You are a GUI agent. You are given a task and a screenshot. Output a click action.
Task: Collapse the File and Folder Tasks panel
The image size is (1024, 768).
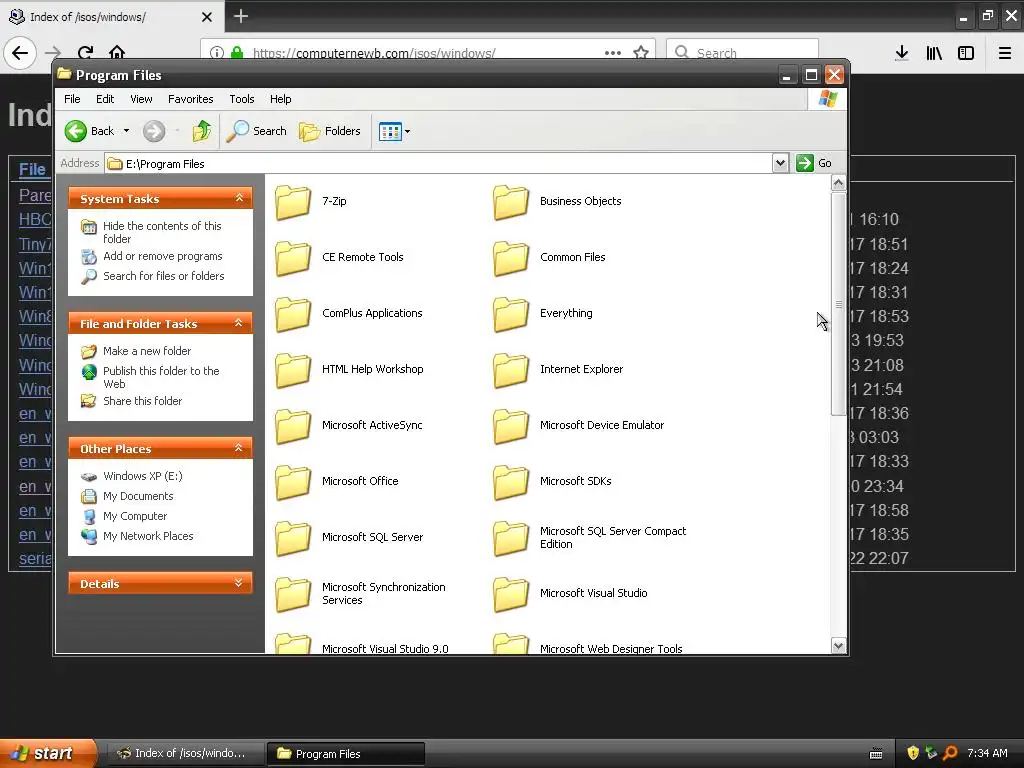pyautogui.click(x=239, y=323)
